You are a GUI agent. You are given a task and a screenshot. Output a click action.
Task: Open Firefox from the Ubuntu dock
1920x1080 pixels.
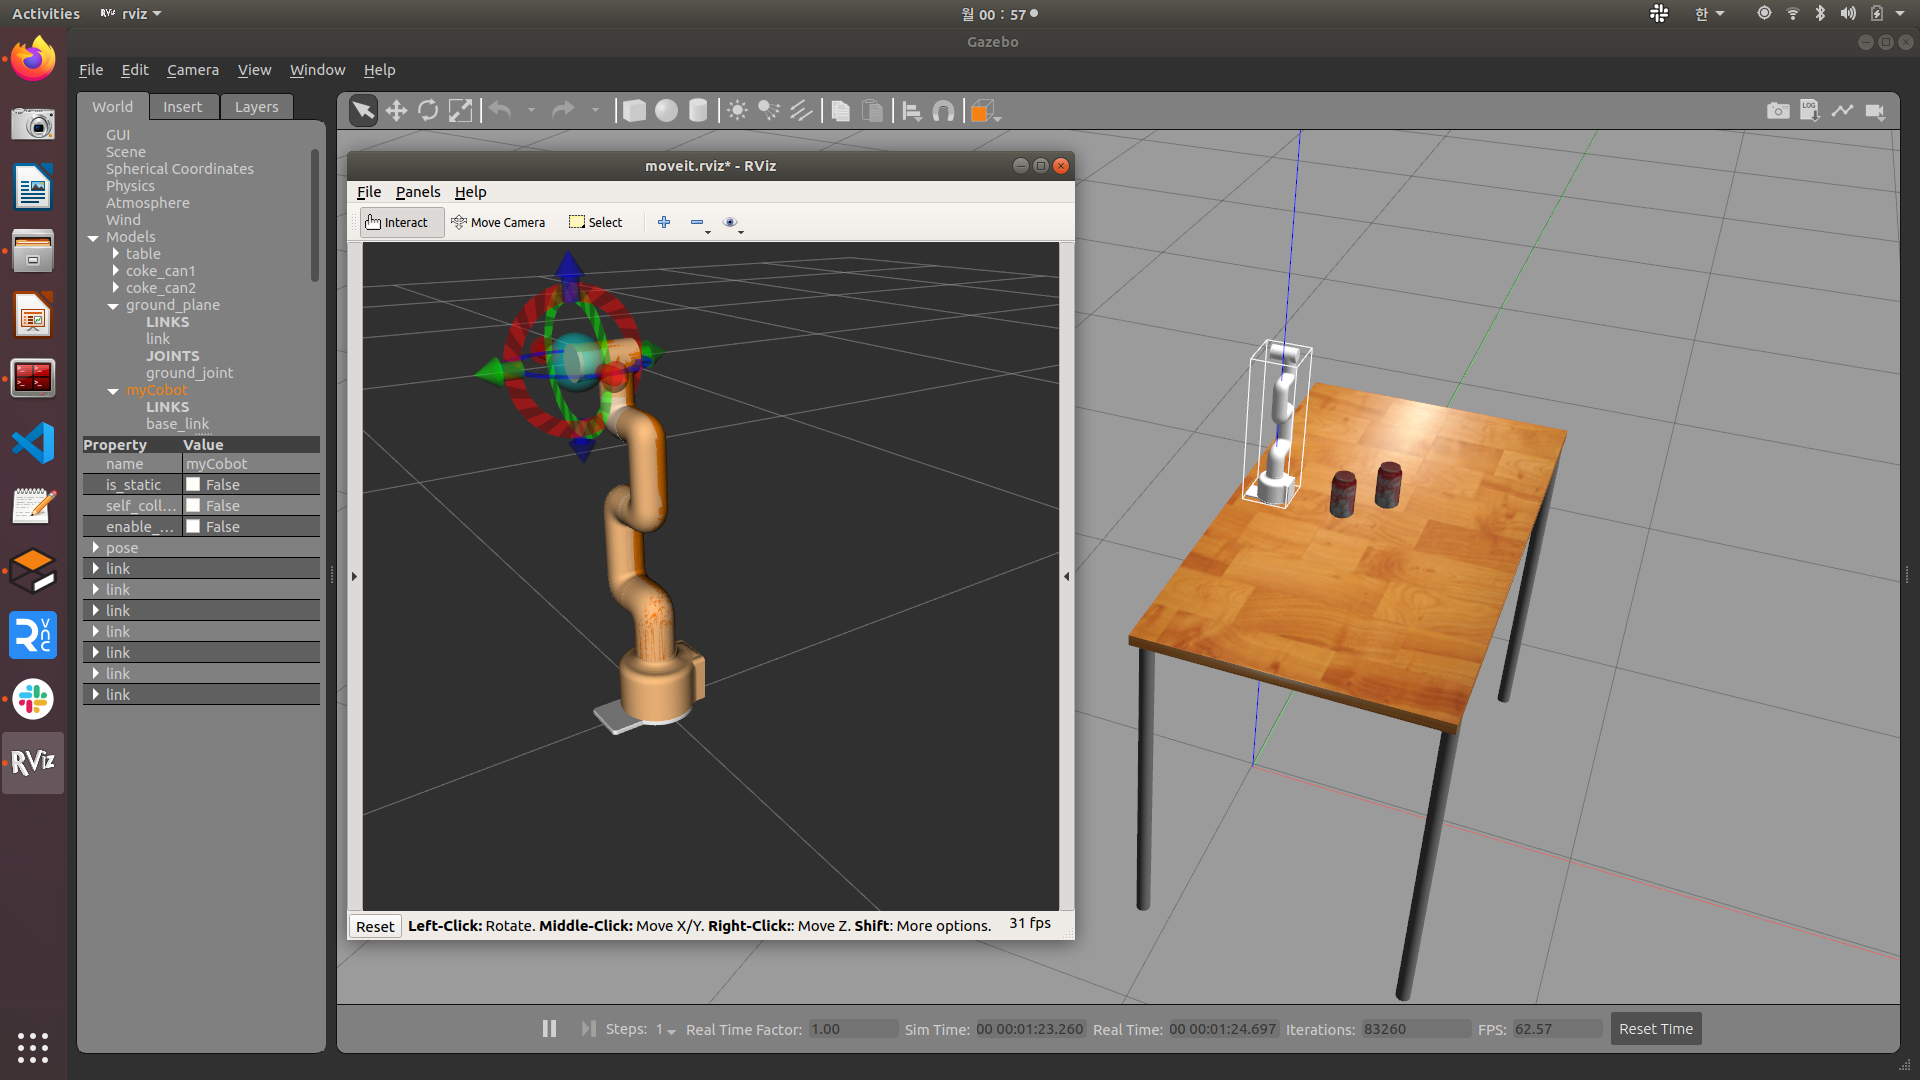pyautogui.click(x=33, y=59)
